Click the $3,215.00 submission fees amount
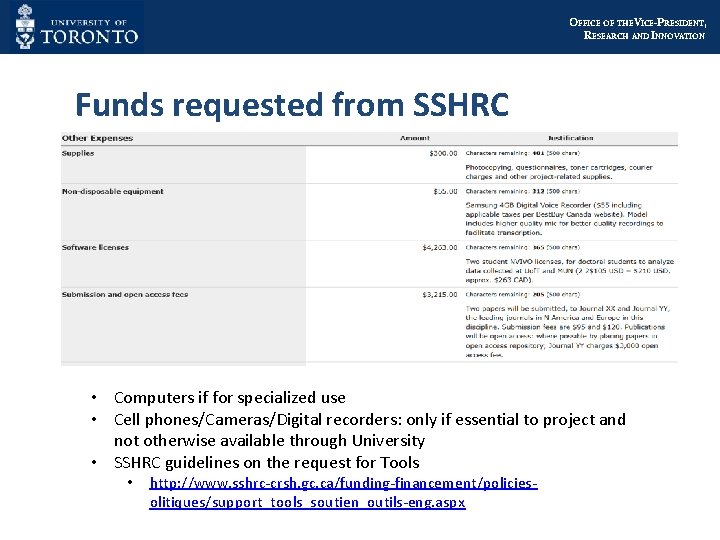Screen dimensions: 720x540 (x=440, y=294)
